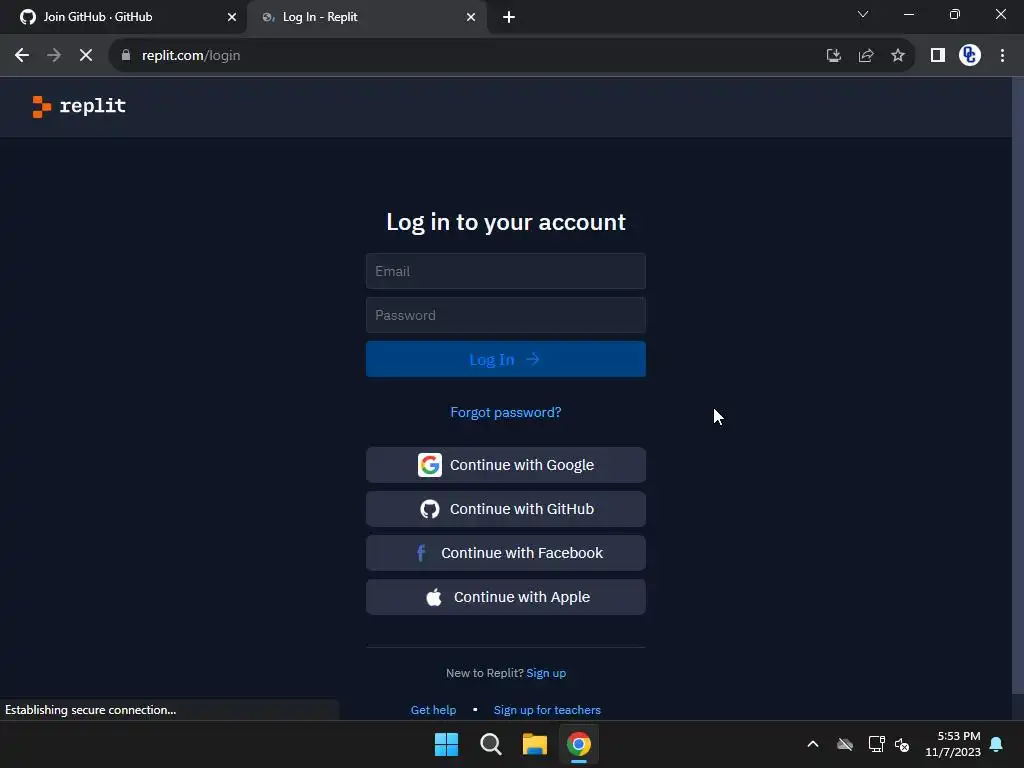Open the Chrome profile avatar
Viewport: 1024px width, 768px height.
tap(970, 56)
